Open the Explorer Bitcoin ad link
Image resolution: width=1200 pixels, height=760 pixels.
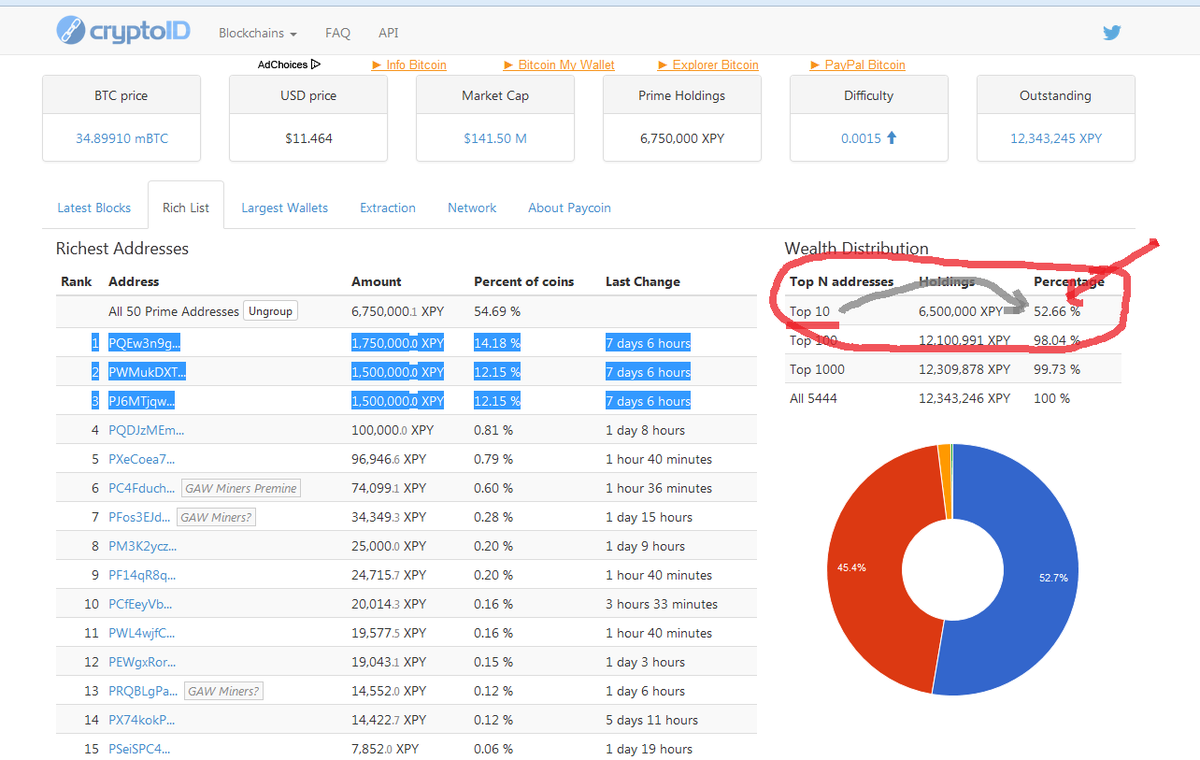click(708, 65)
